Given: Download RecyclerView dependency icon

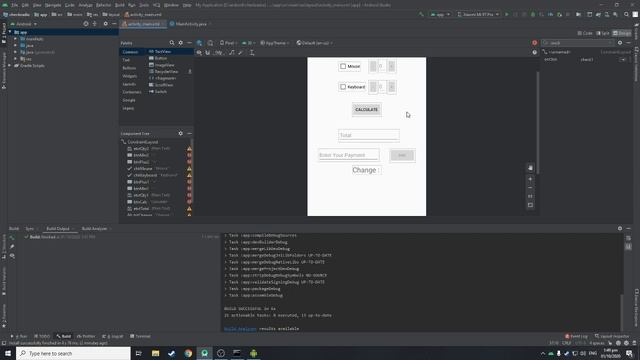Looking at the screenshot, I should click(x=189, y=72).
